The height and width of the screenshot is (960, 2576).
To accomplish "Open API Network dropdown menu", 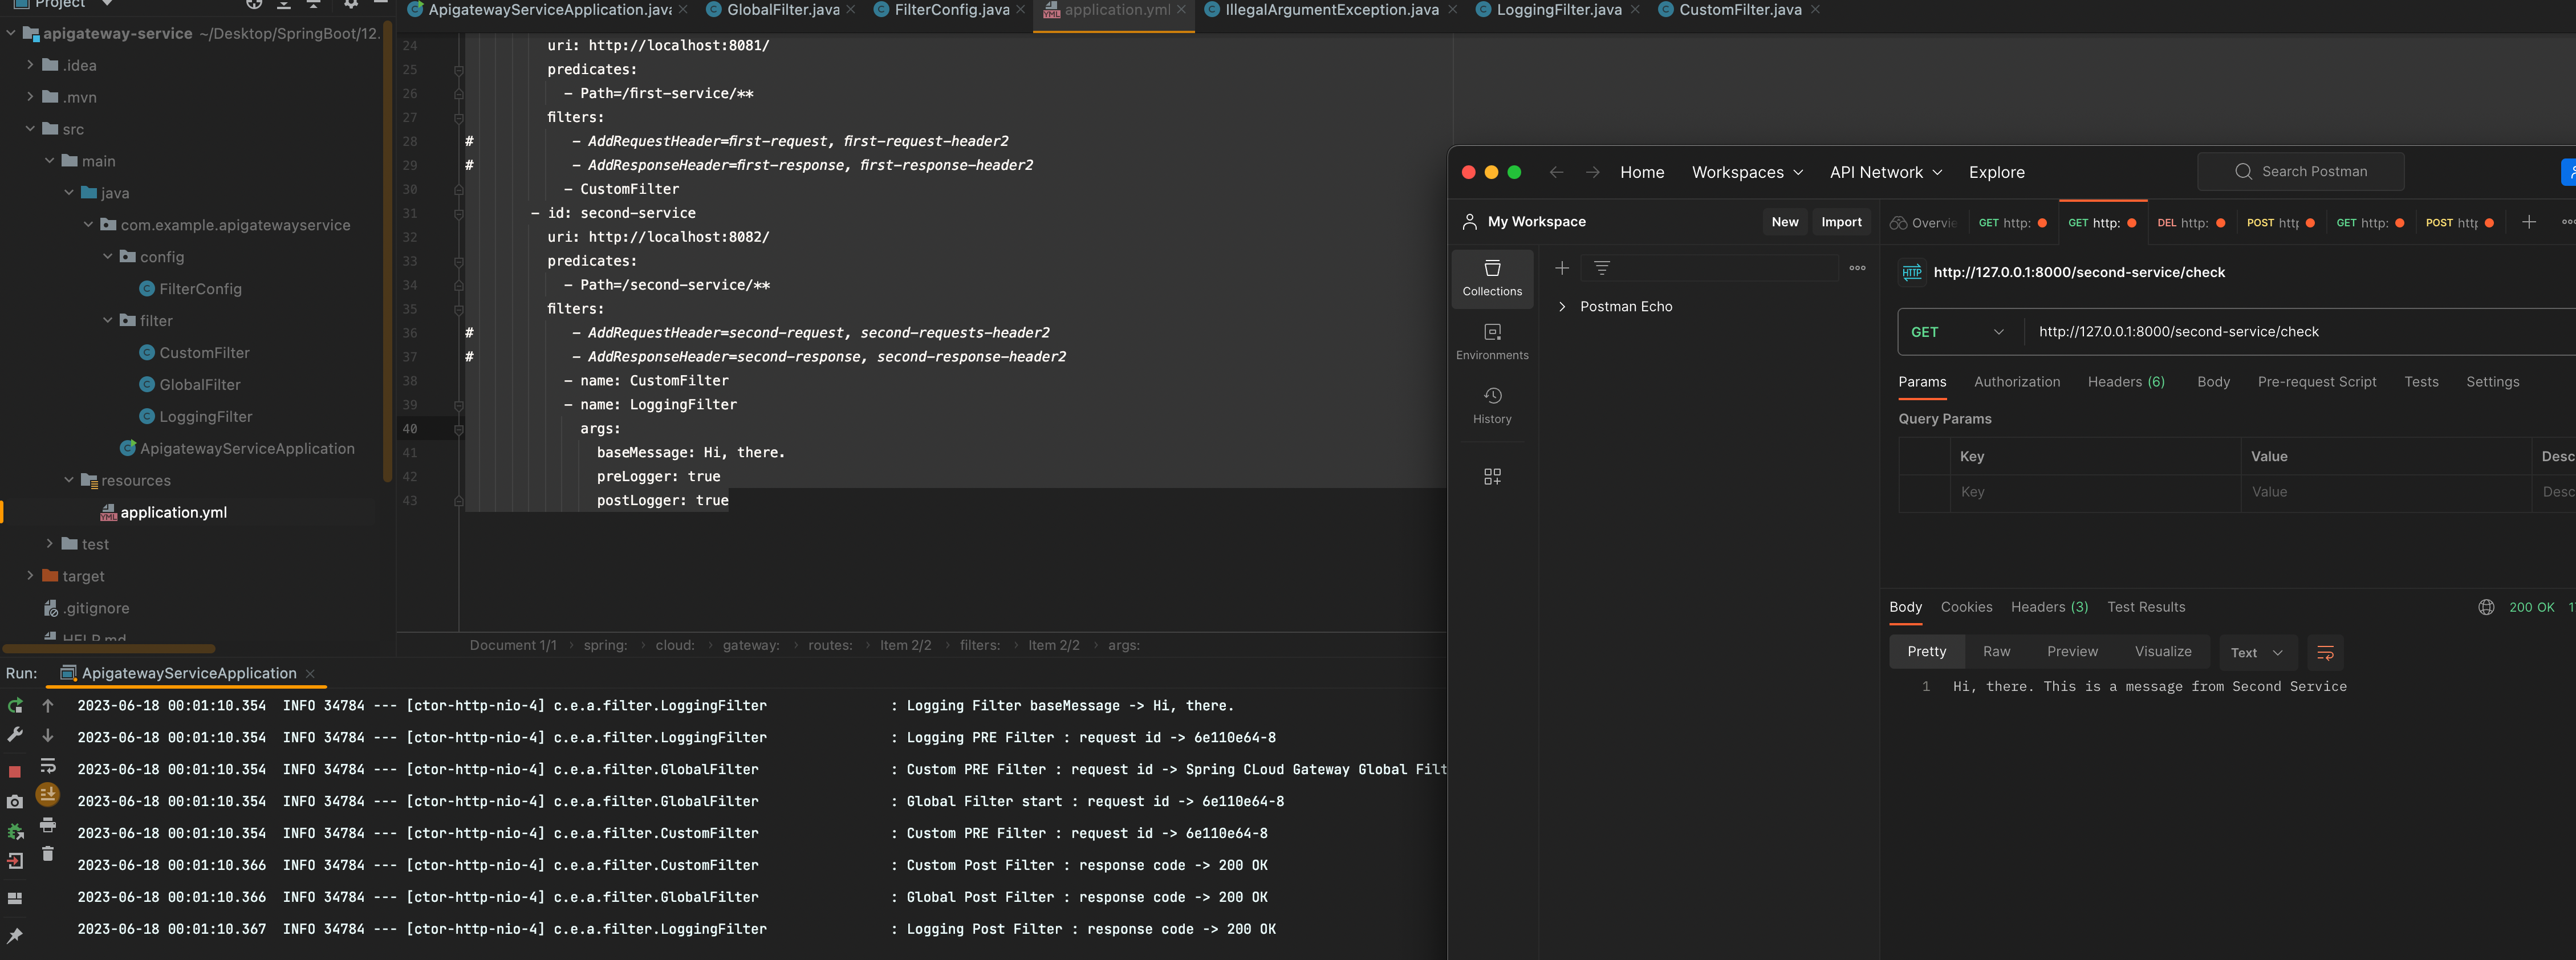I will 1886,173.
